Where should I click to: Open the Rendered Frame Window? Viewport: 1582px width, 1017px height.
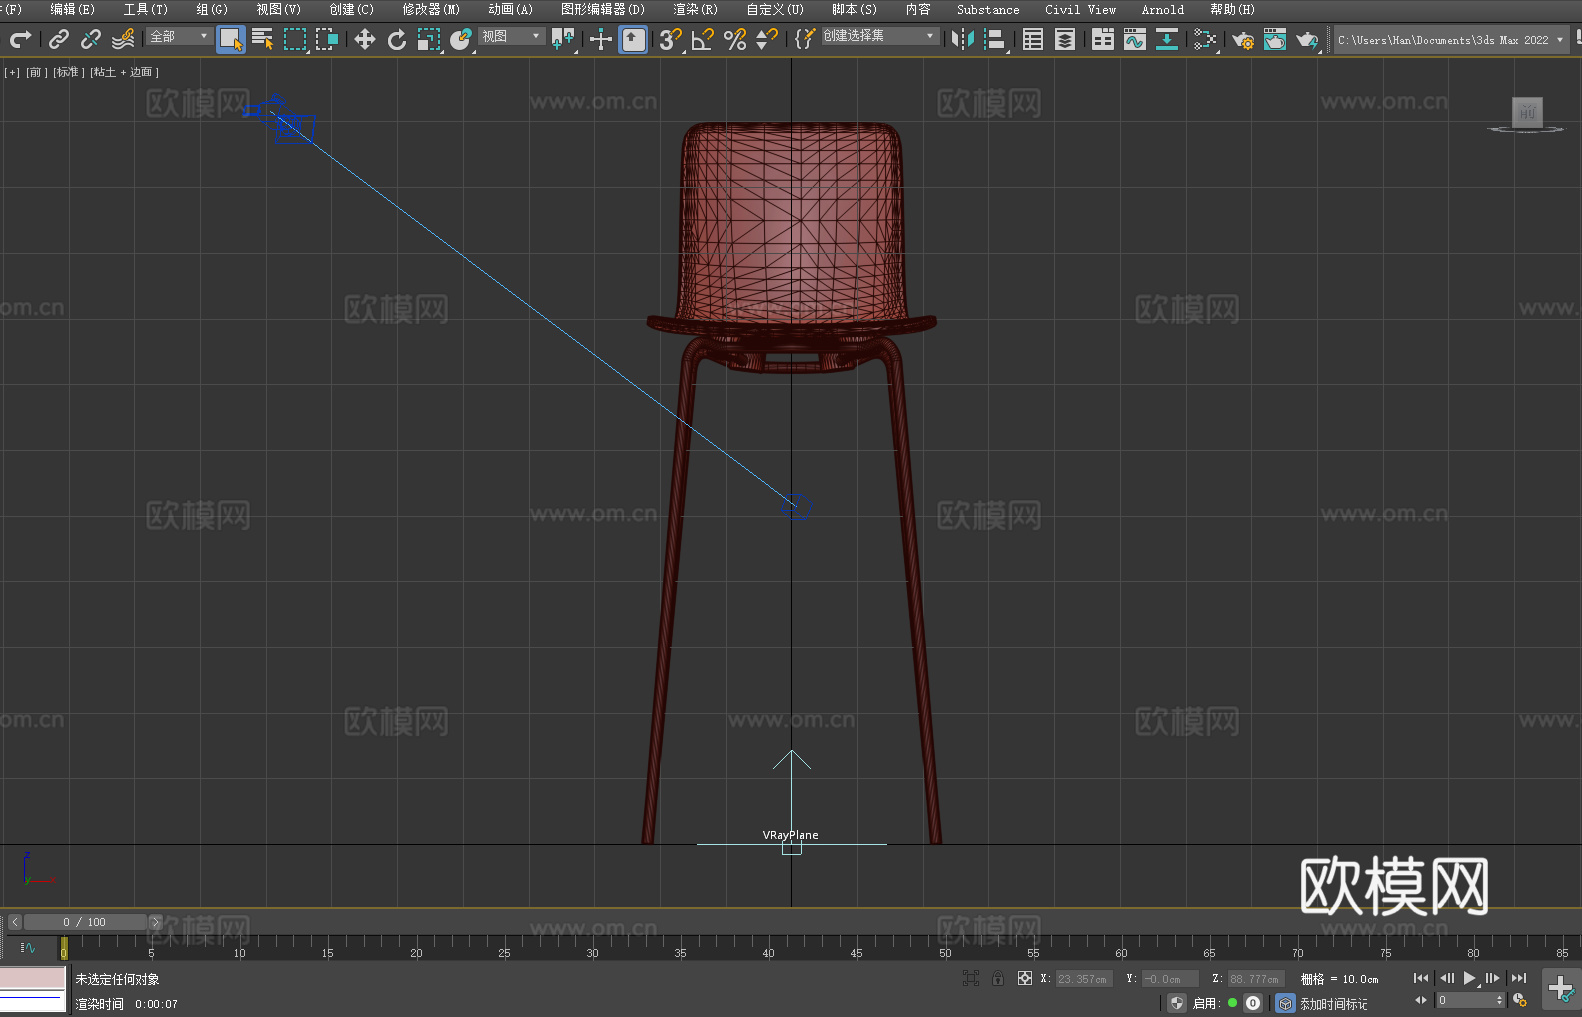[1275, 39]
